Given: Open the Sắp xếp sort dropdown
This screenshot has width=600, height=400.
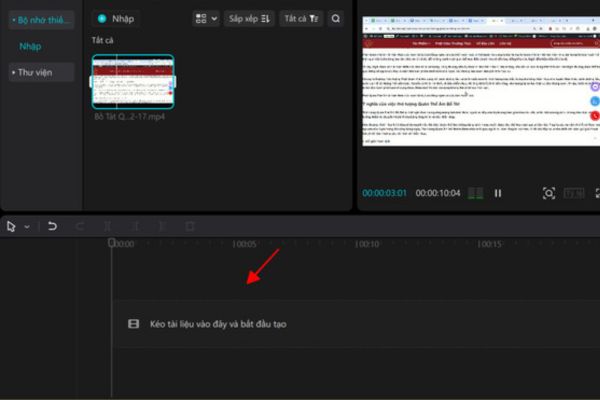Looking at the screenshot, I should [x=249, y=18].
